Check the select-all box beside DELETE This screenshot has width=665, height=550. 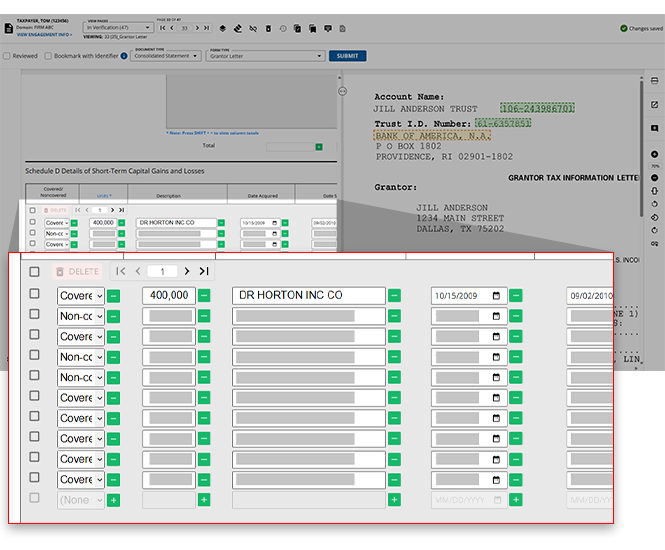(x=35, y=271)
